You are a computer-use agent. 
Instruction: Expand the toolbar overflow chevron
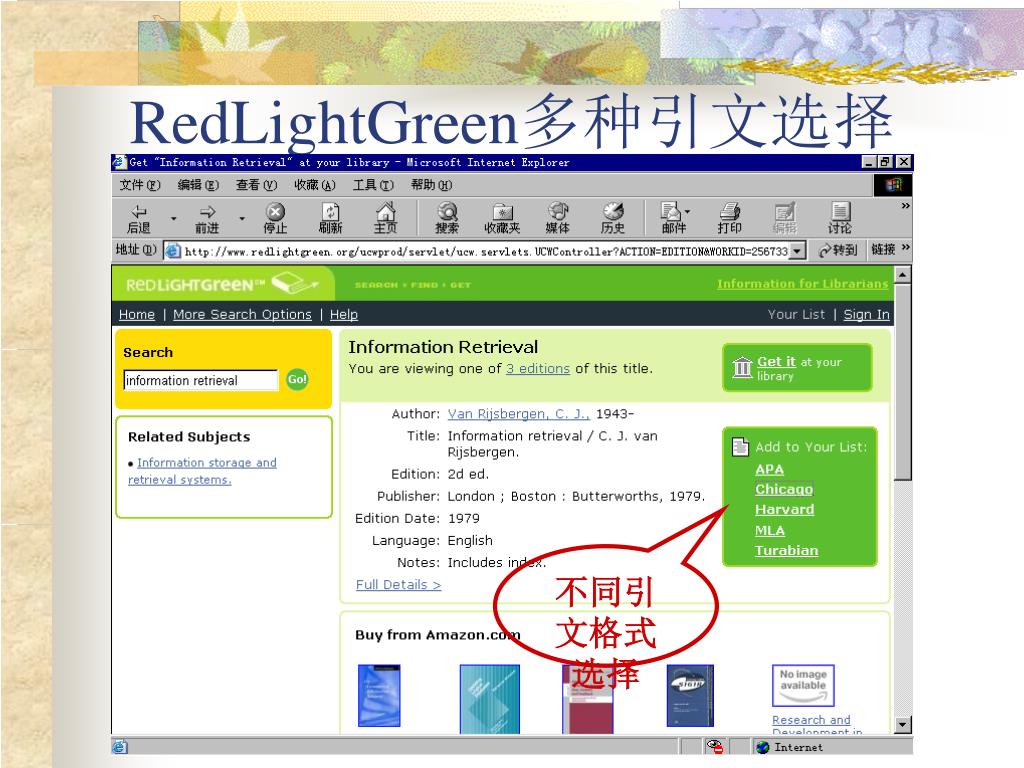pos(905,206)
